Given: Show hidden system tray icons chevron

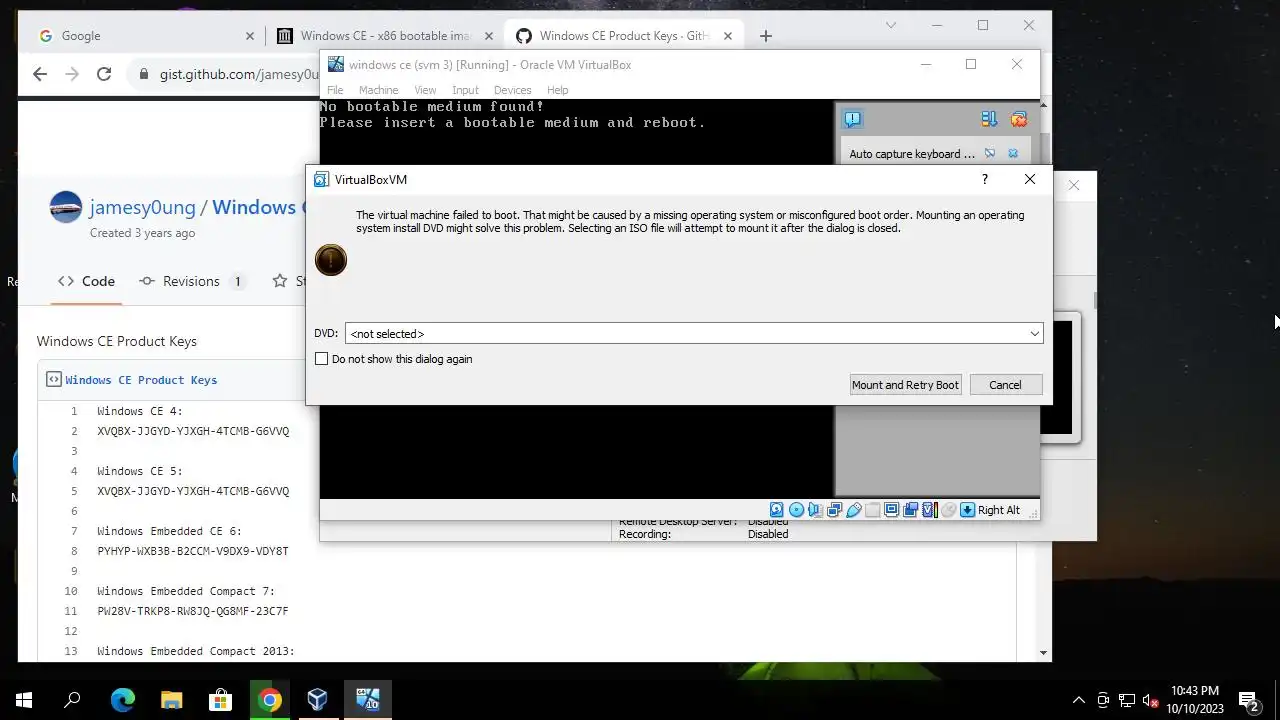Looking at the screenshot, I should (x=1078, y=700).
